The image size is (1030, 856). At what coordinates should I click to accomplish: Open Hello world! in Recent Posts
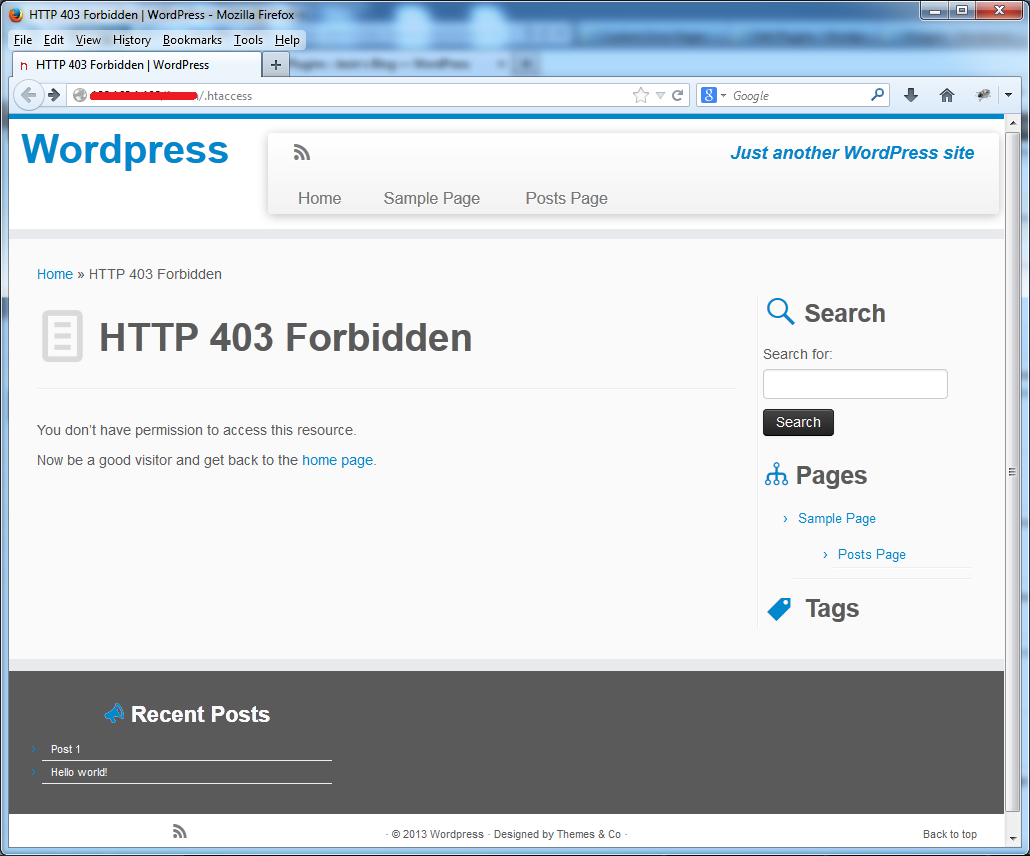click(79, 772)
